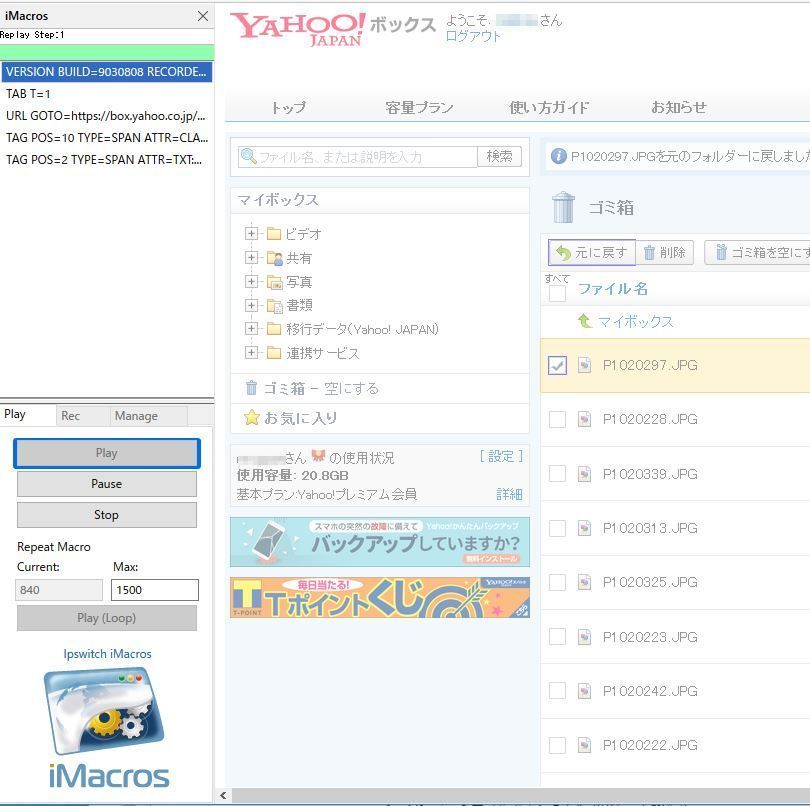Click the trash bin icon beside ゴミ箱 heading
This screenshot has width=810, height=806.
pyautogui.click(x=563, y=207)
